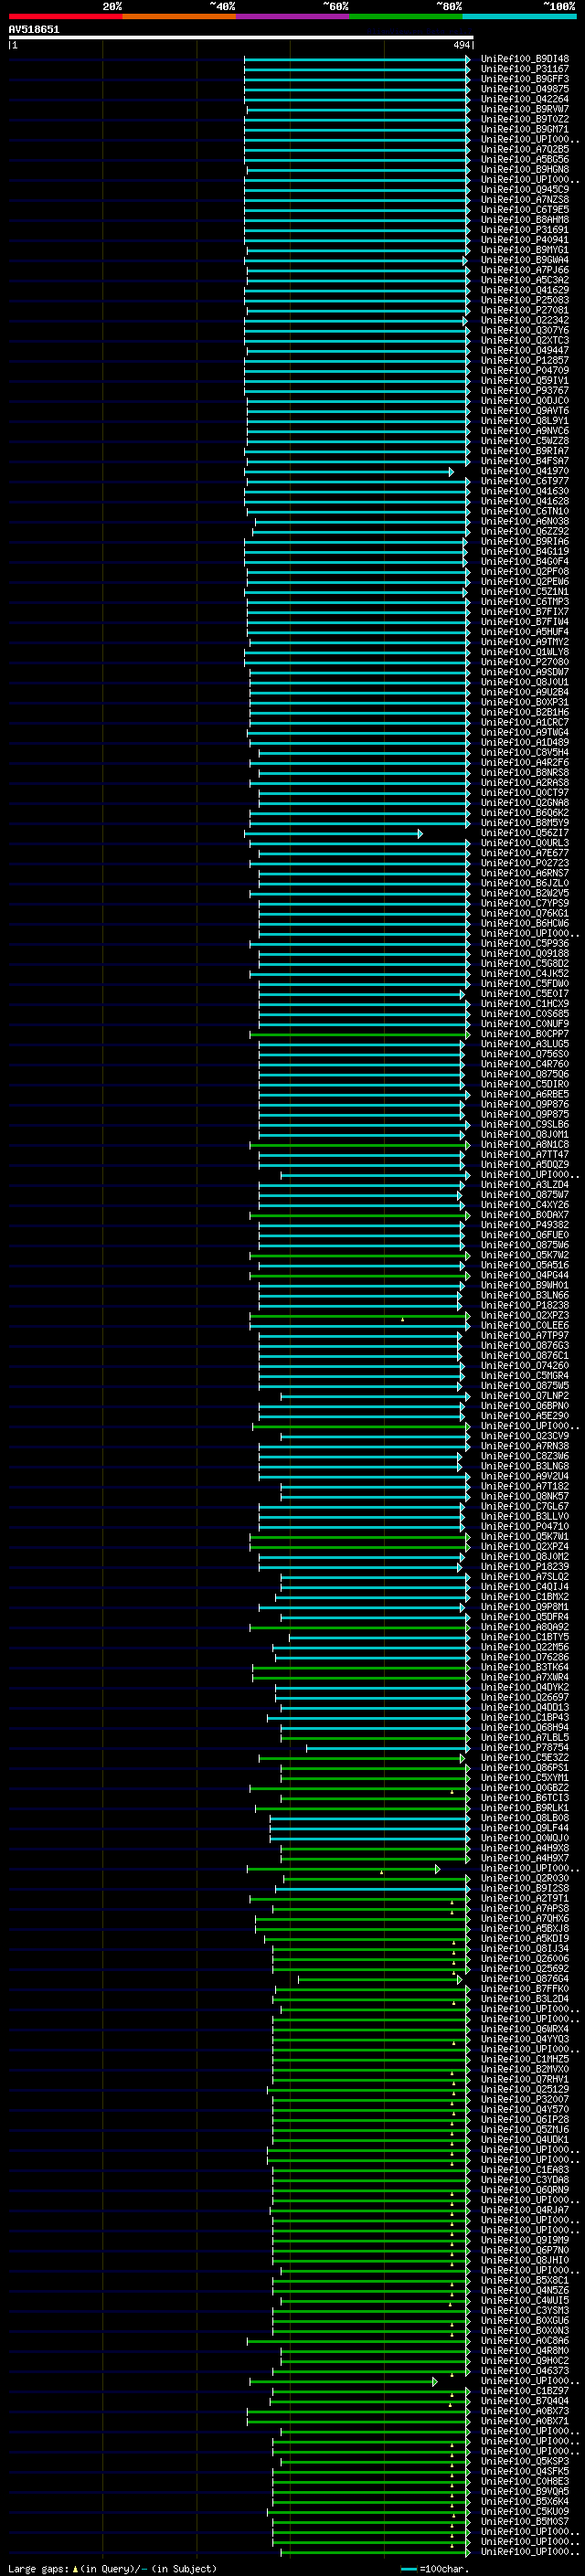Select the UniRef100_P40941 label

click(x=525, y=240)
